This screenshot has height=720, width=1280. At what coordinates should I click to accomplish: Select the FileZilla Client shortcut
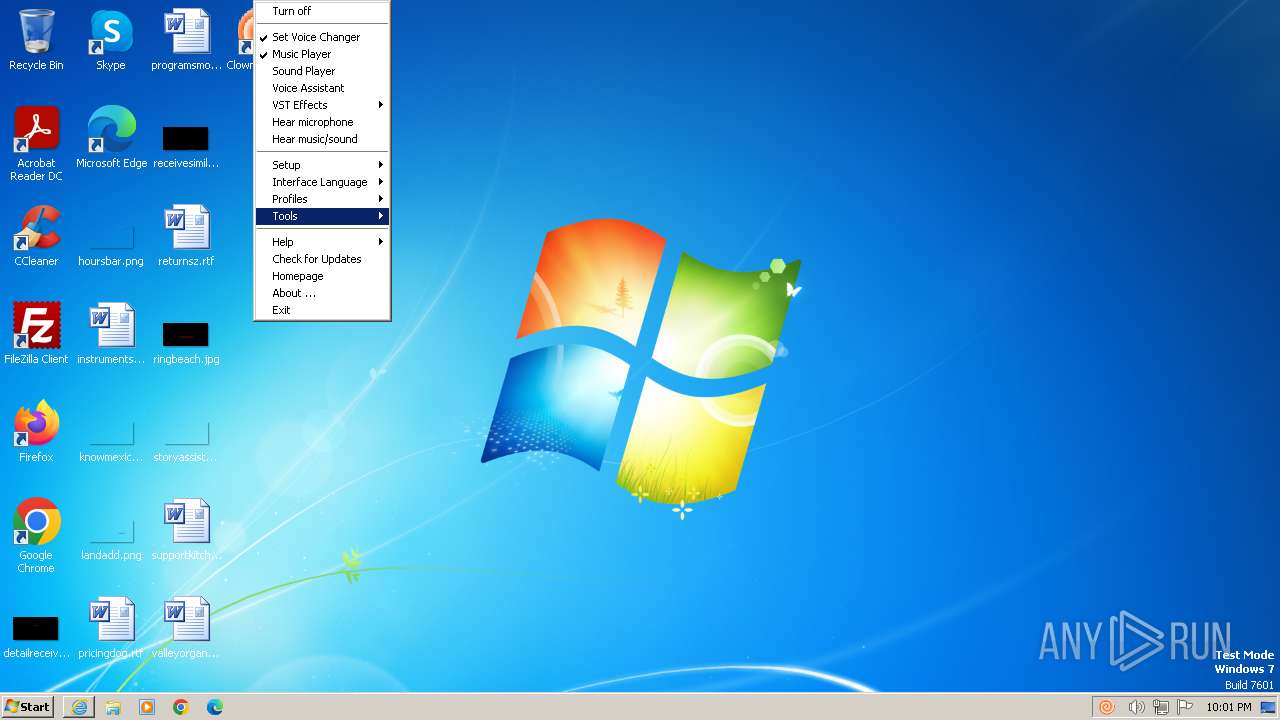tap(36, 334)
